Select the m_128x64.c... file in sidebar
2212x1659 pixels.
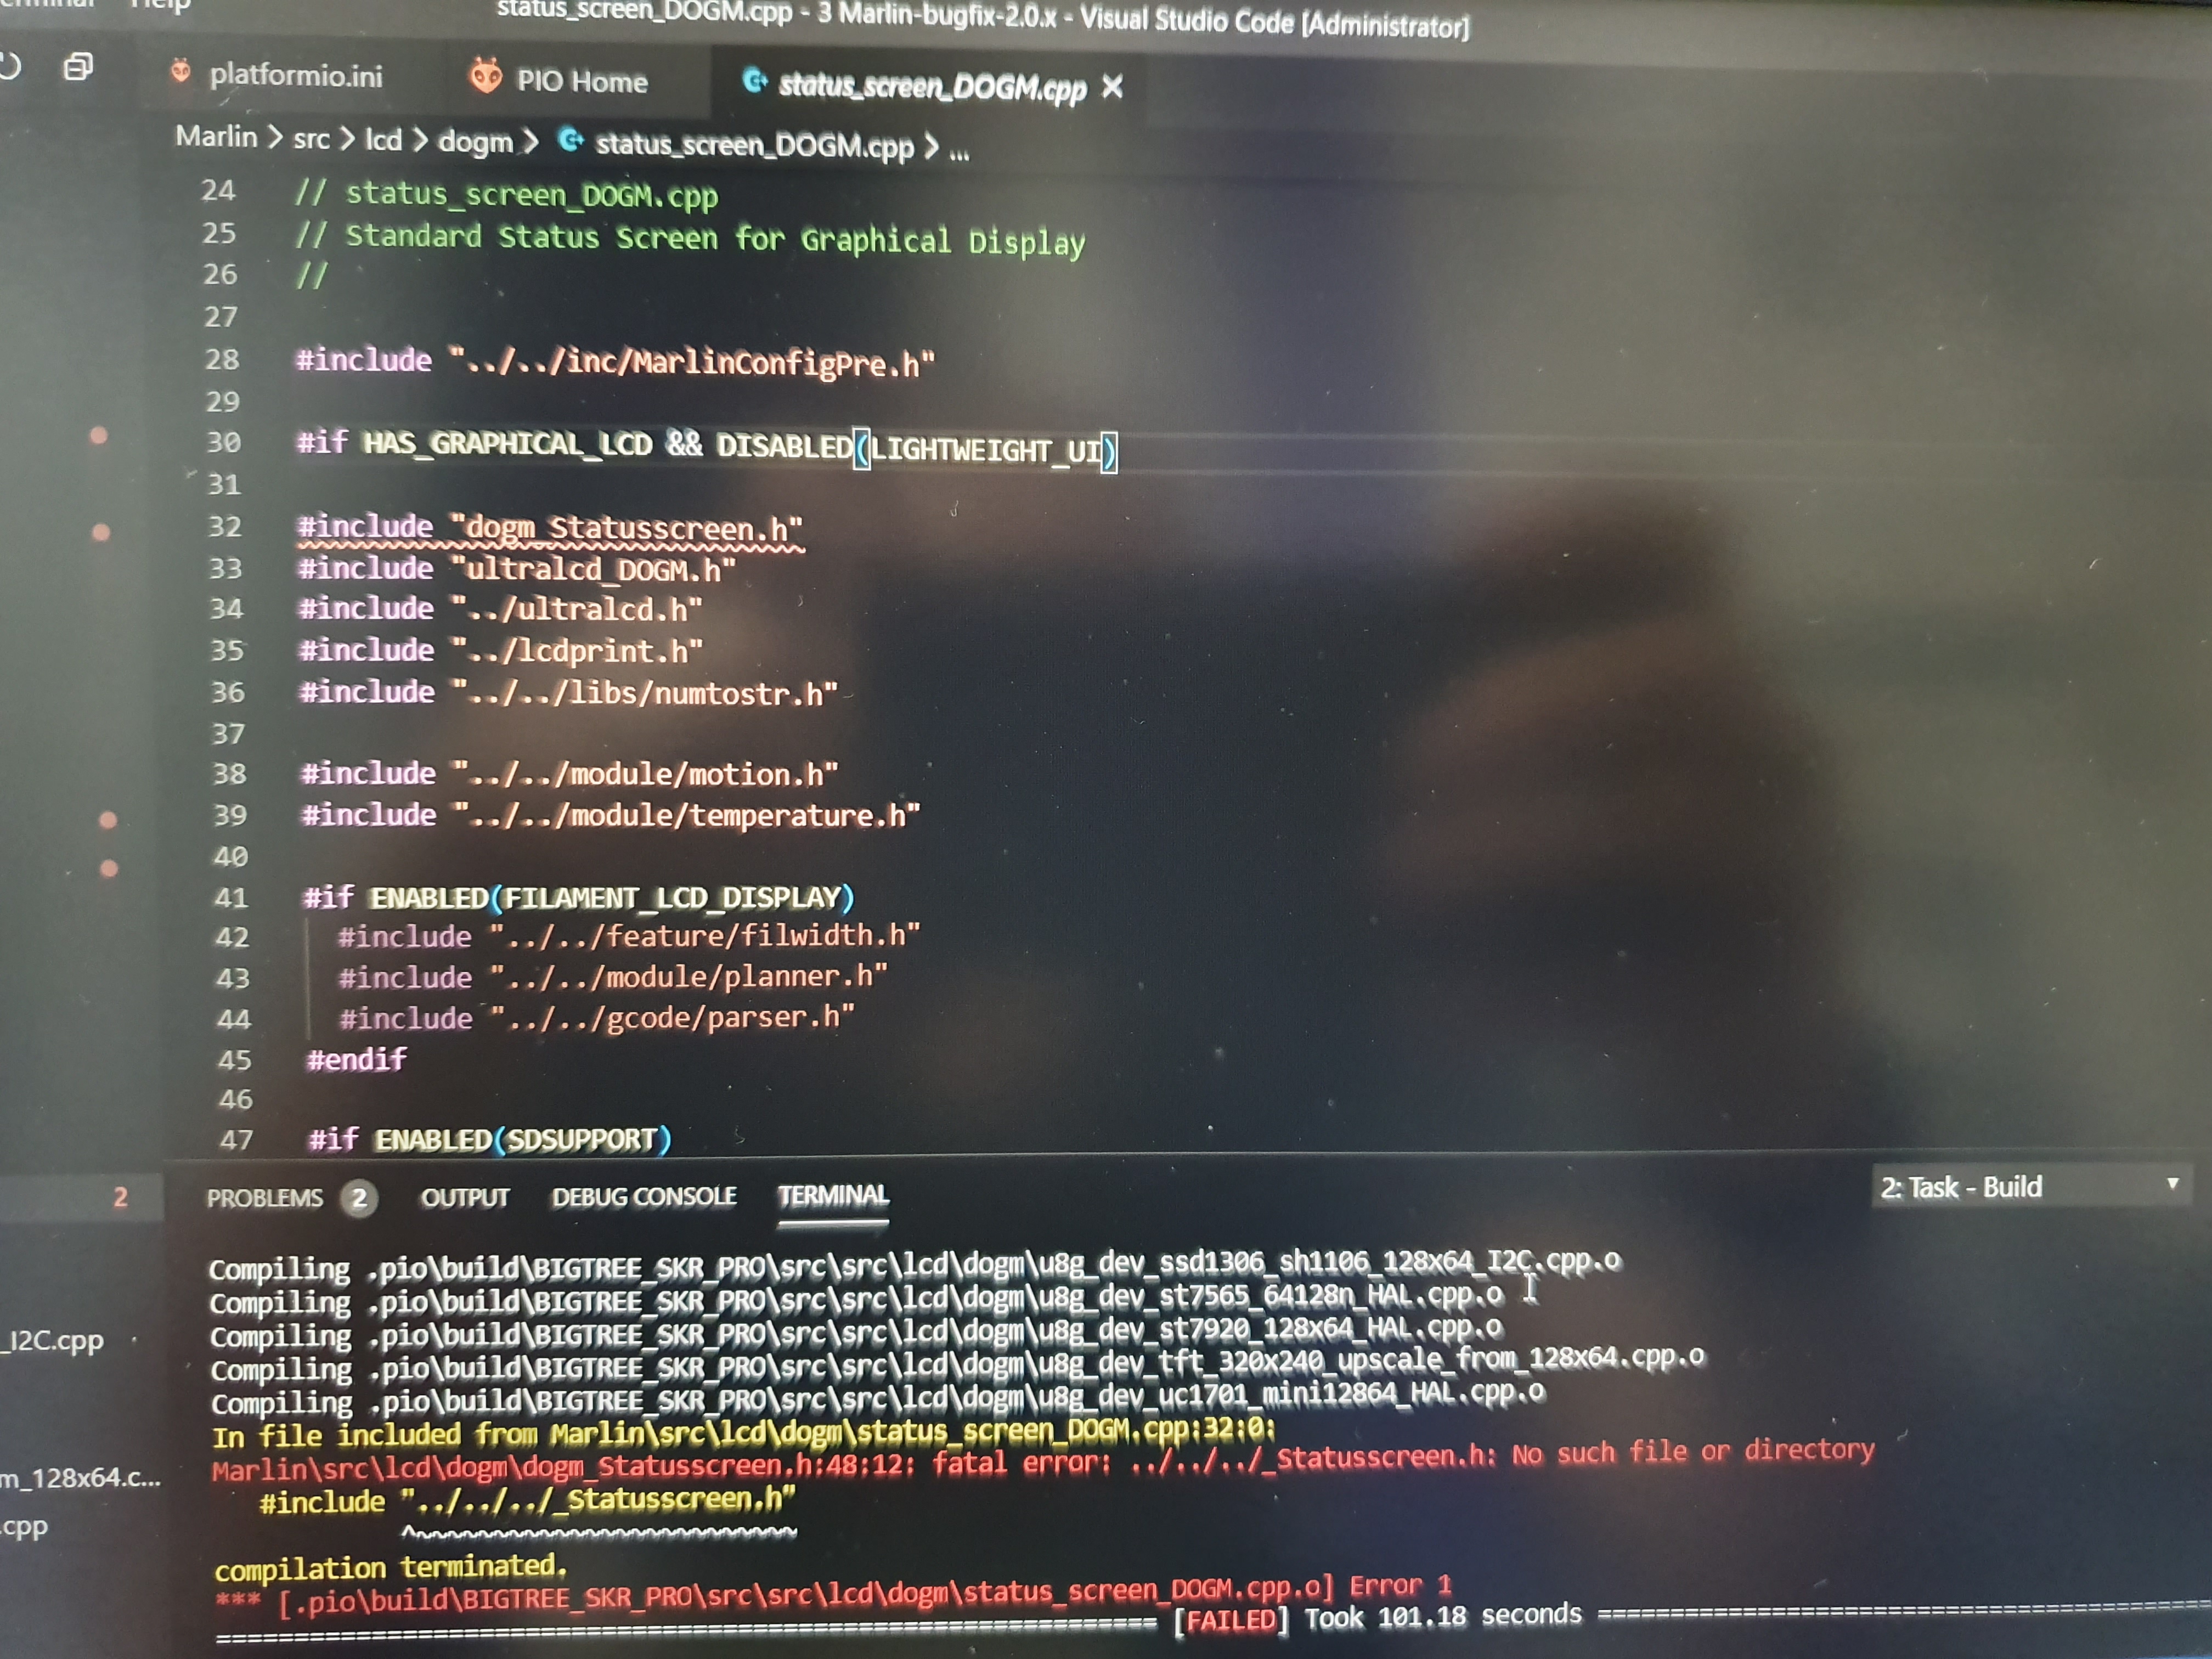(x=80, y=1477)
